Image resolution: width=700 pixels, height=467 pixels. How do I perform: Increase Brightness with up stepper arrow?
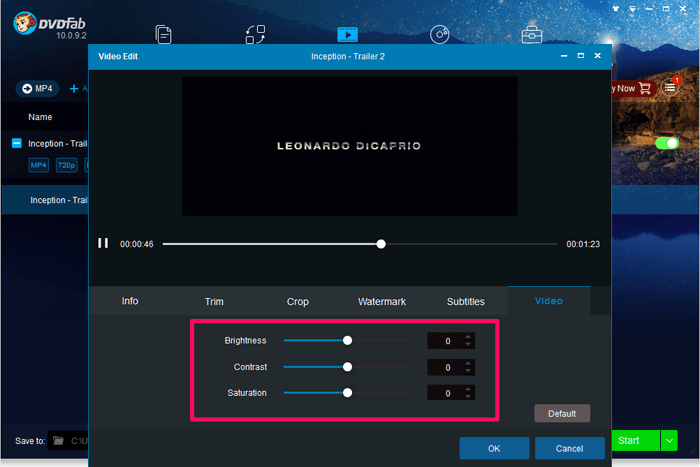(x=468, y=337)
